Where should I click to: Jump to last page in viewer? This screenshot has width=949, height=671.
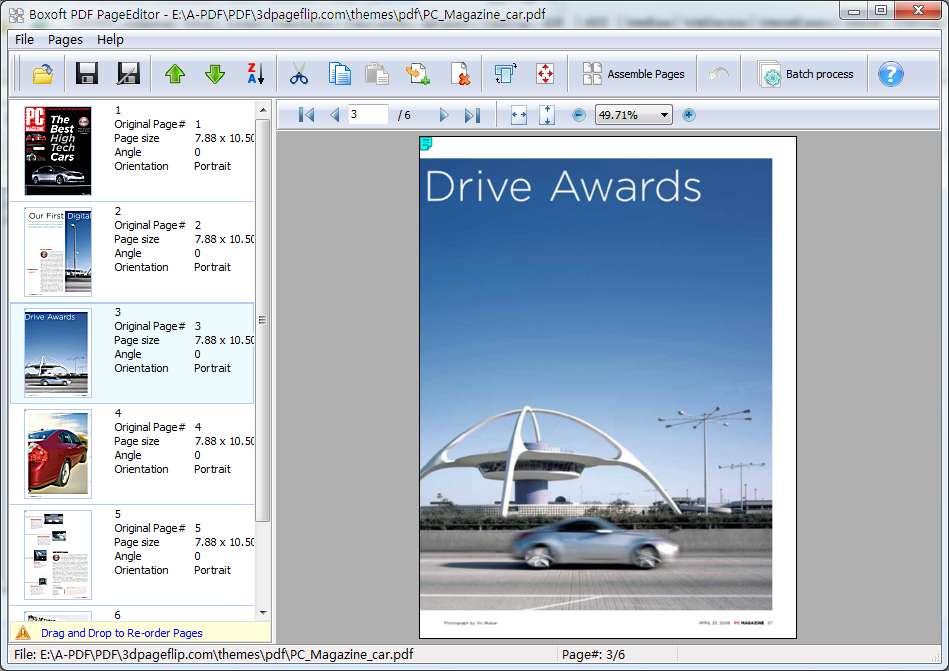[472, 115]
